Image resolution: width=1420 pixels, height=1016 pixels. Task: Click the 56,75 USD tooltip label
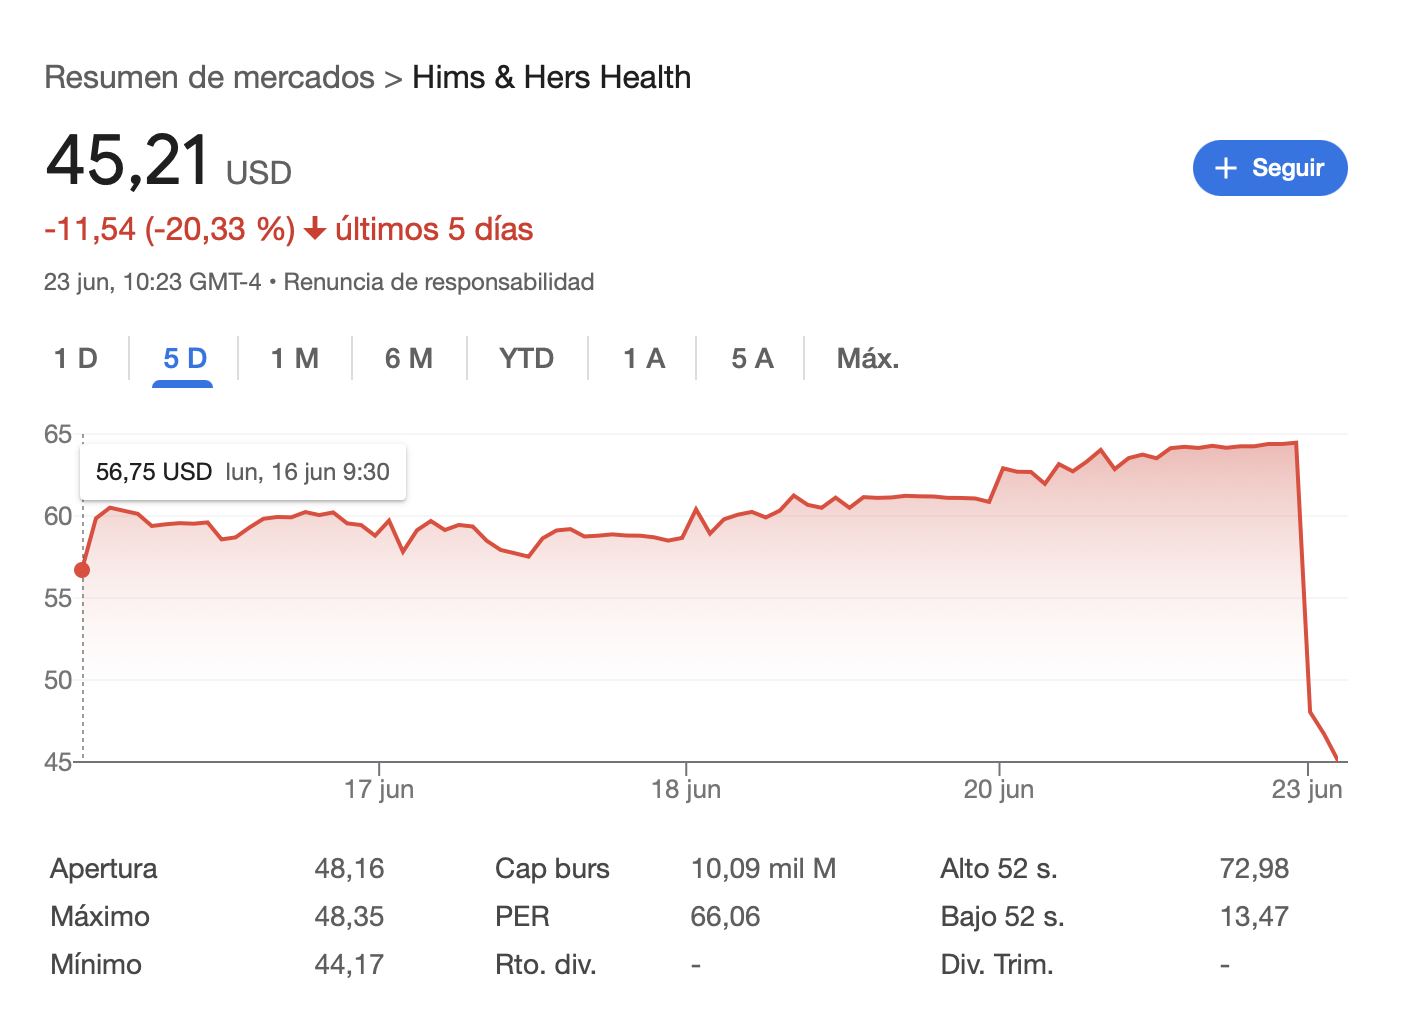154,472
